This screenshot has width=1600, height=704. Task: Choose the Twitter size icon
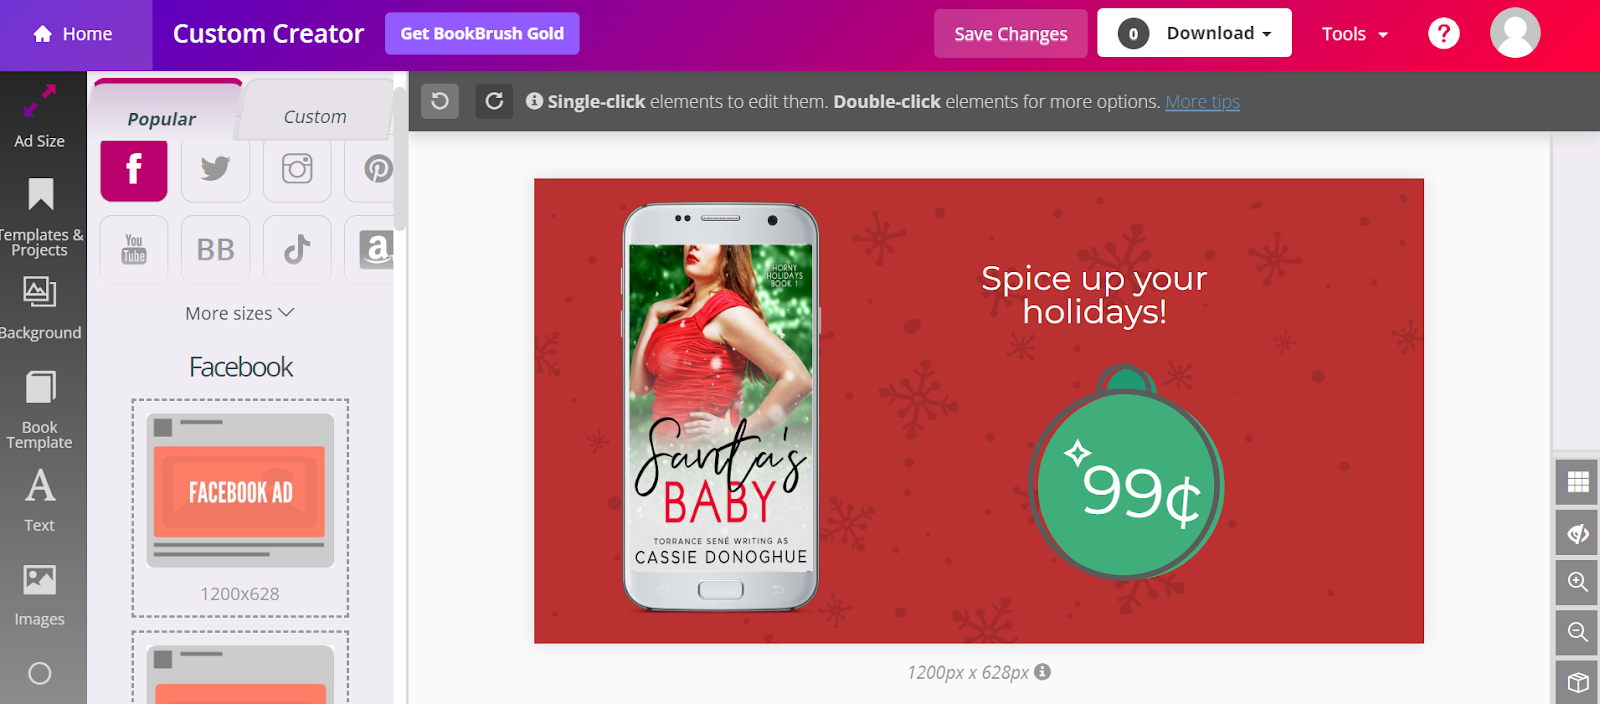(x=215, y=169)
